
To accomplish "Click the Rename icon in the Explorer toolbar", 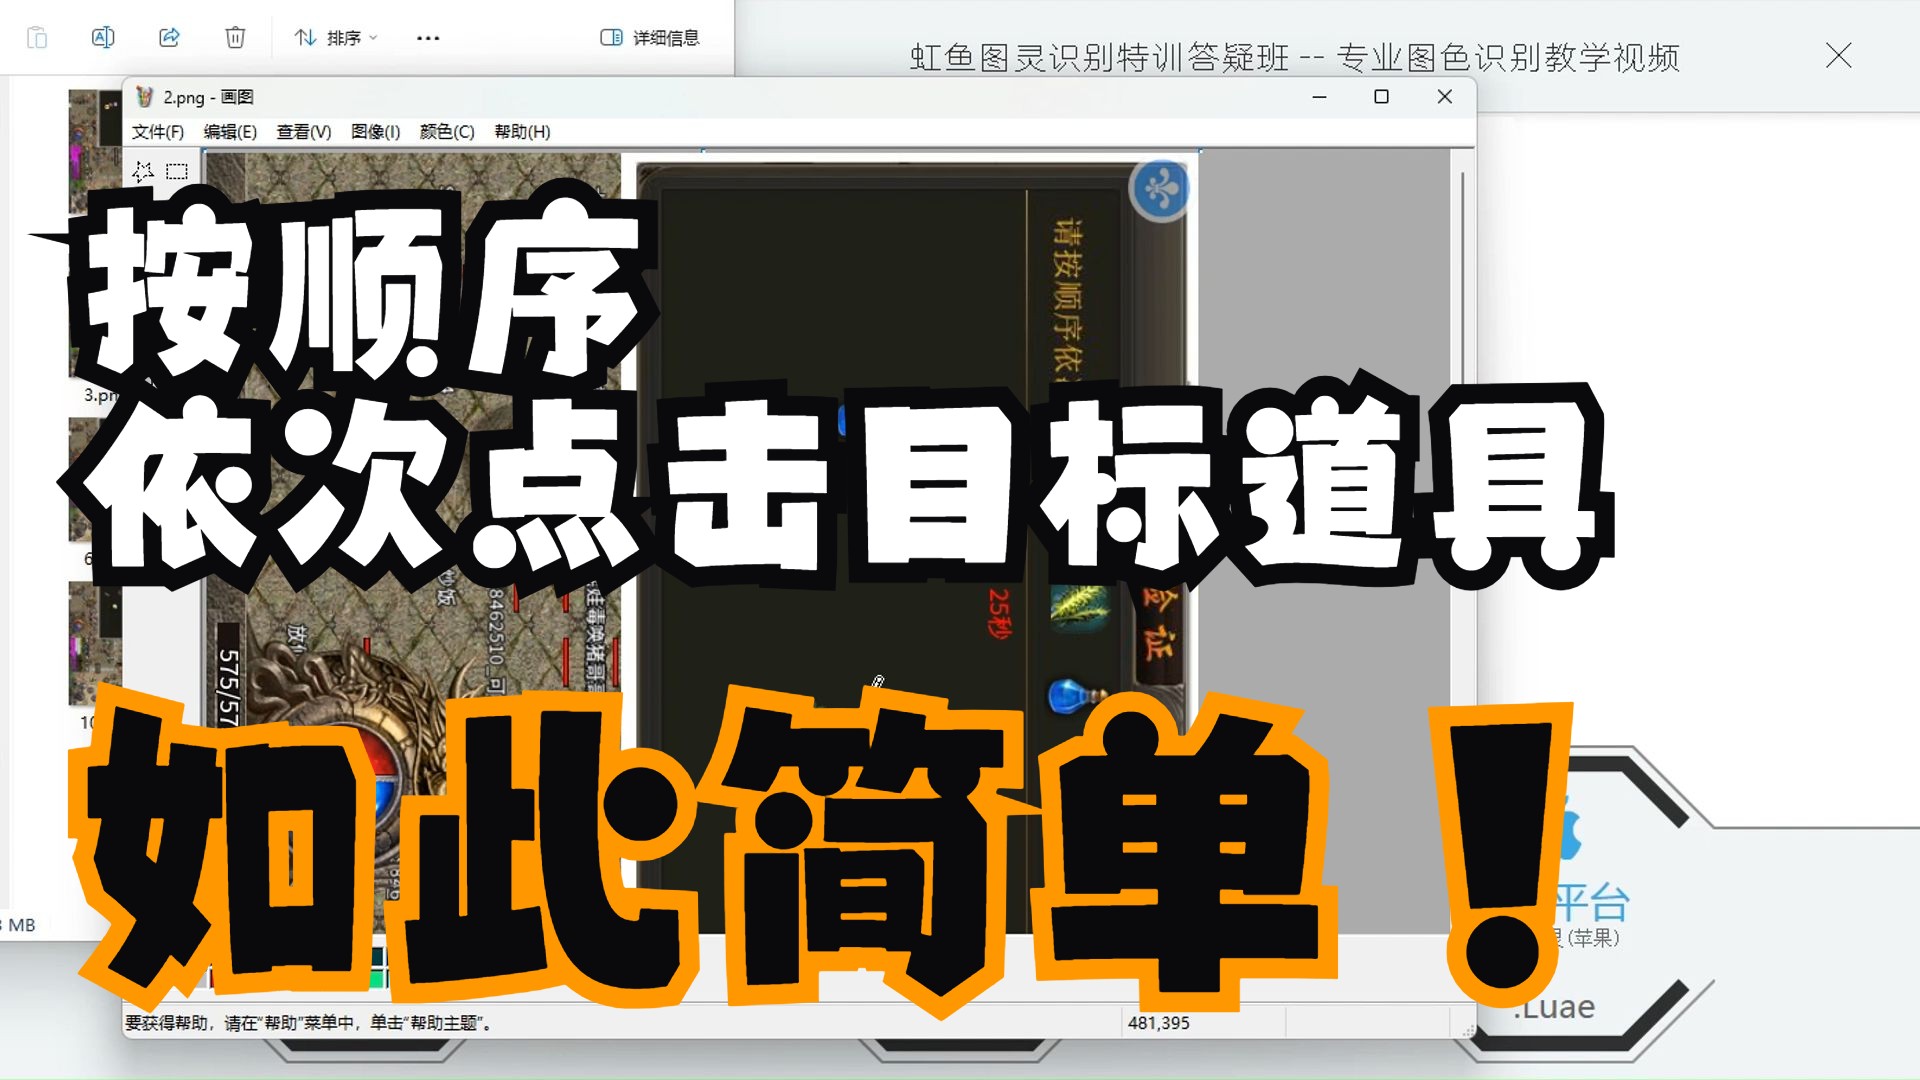I will click(x=103, y=37).
